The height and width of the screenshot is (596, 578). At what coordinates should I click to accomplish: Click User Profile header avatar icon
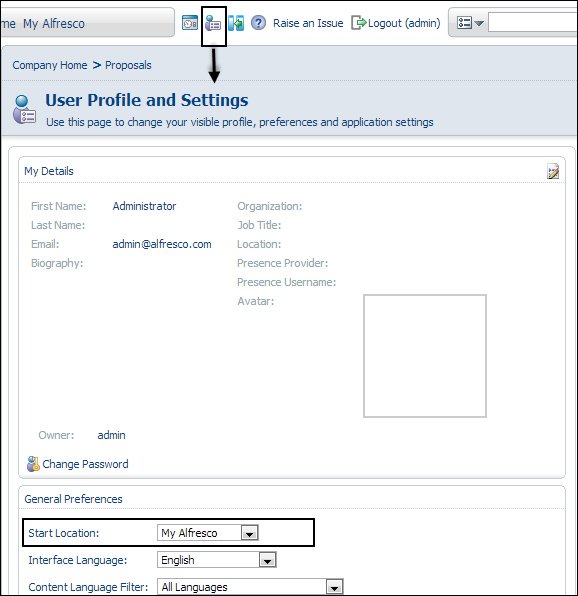point(24,109)
